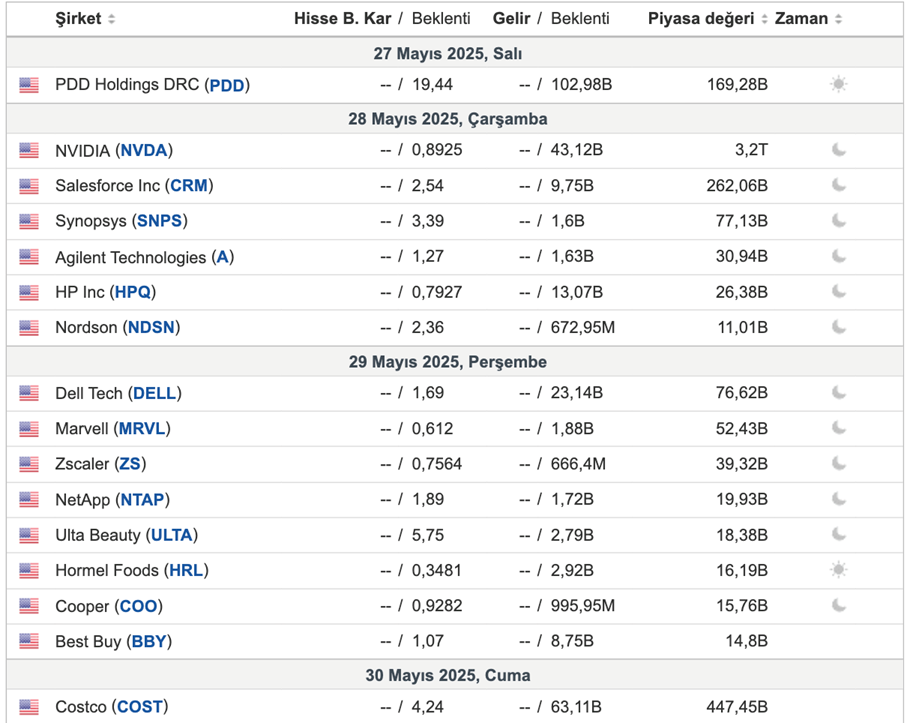Open the NVDA ticker link

pyautogui.click(x=144, y=150)
